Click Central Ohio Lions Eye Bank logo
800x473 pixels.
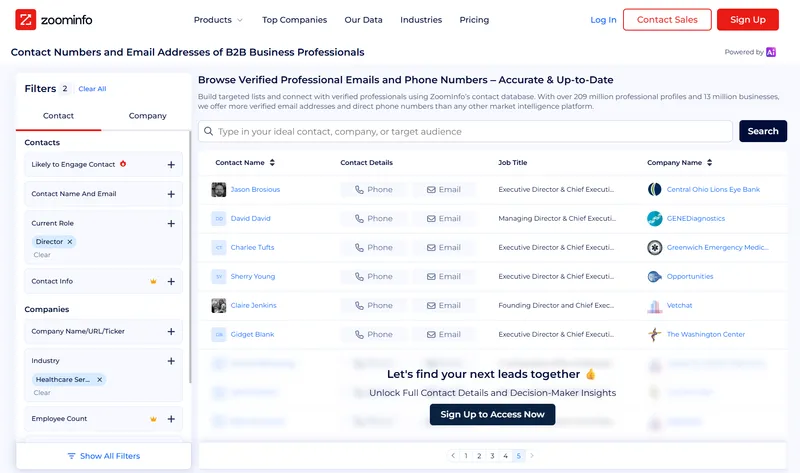coord(655,189)
